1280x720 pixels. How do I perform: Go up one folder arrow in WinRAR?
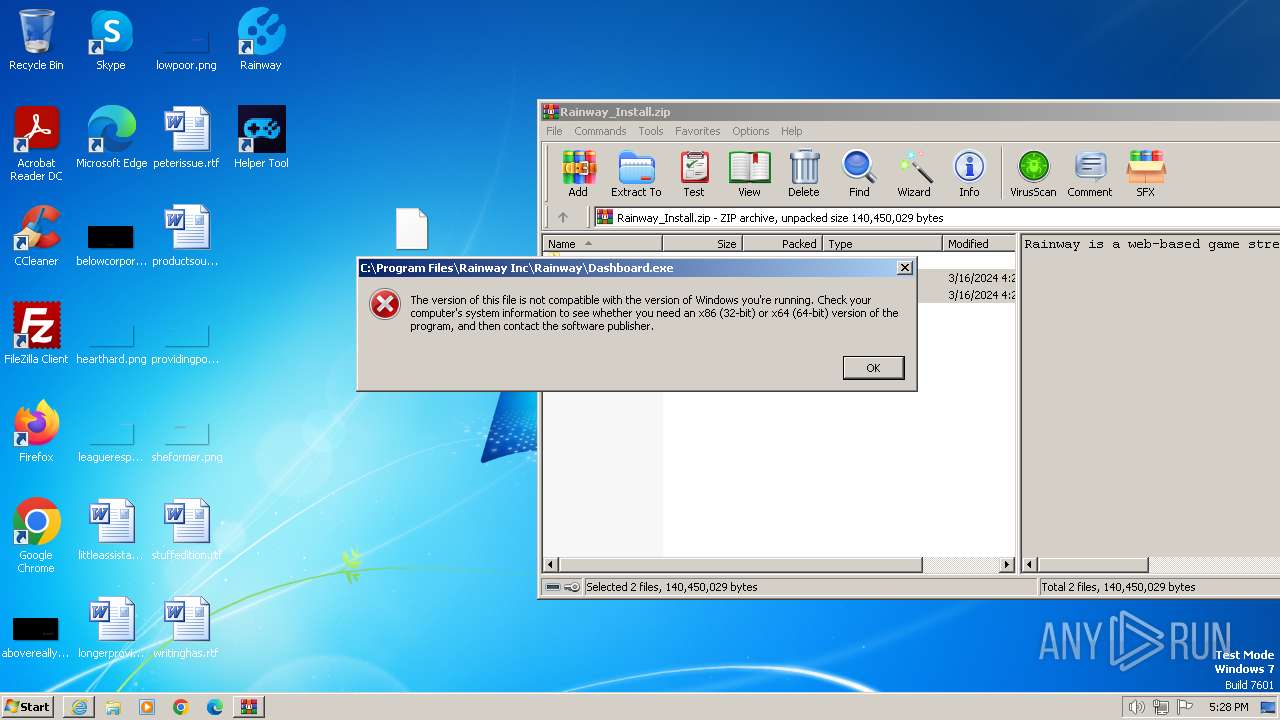point(563,217)
